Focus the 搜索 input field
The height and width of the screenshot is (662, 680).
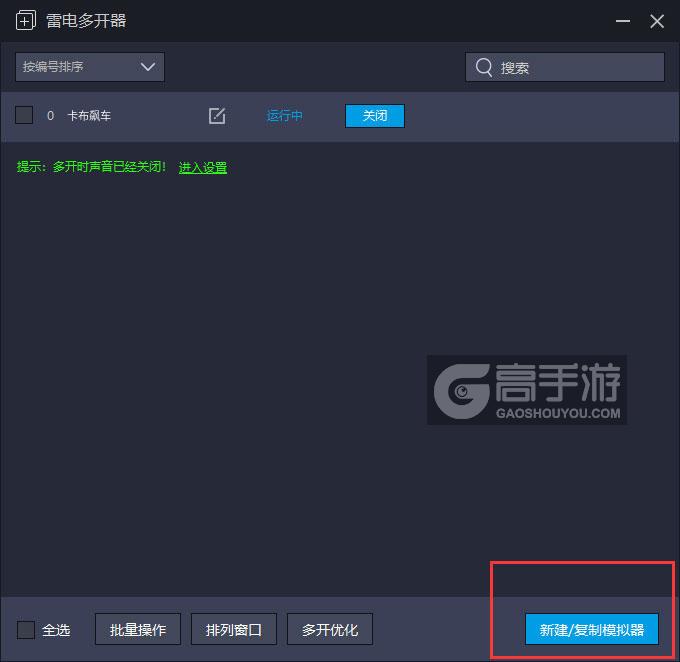[565, 67]
